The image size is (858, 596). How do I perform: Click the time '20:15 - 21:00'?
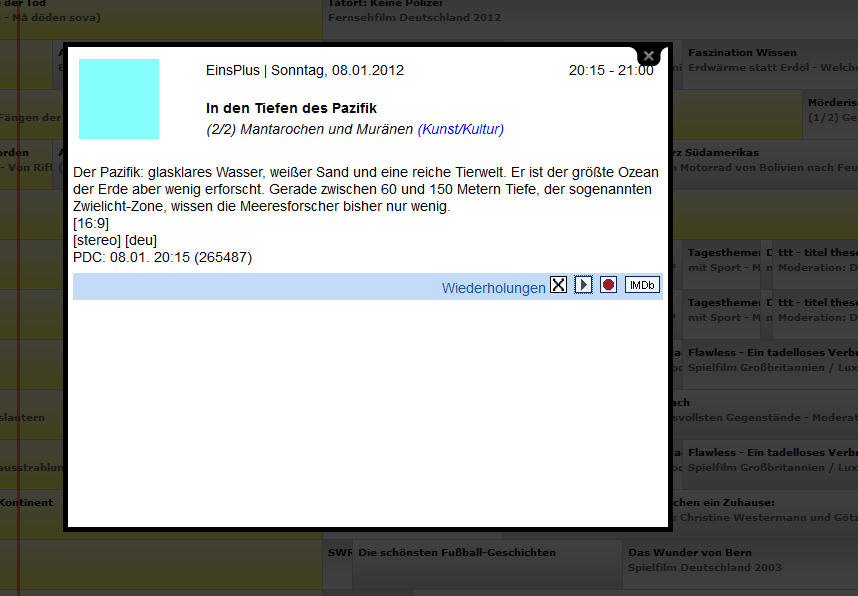pos(611,71)
